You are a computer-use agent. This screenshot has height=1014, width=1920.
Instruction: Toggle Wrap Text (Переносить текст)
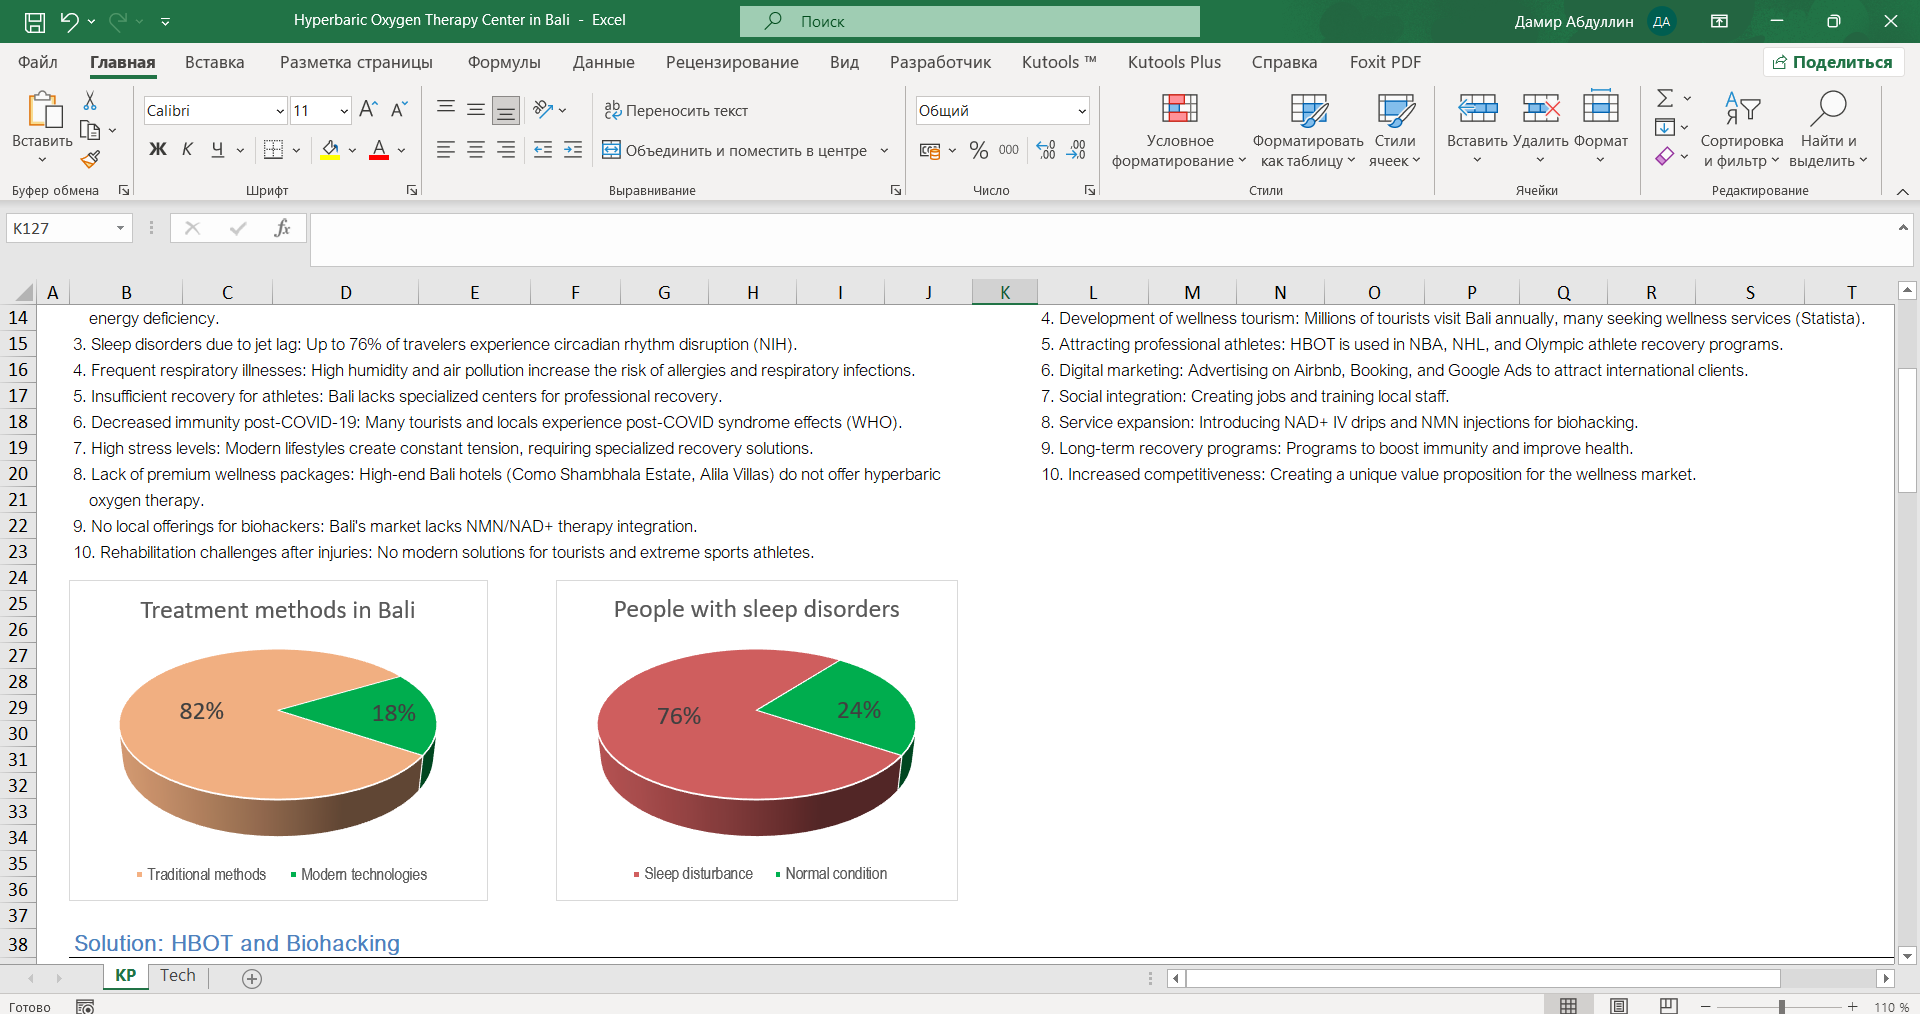point(676,110)
